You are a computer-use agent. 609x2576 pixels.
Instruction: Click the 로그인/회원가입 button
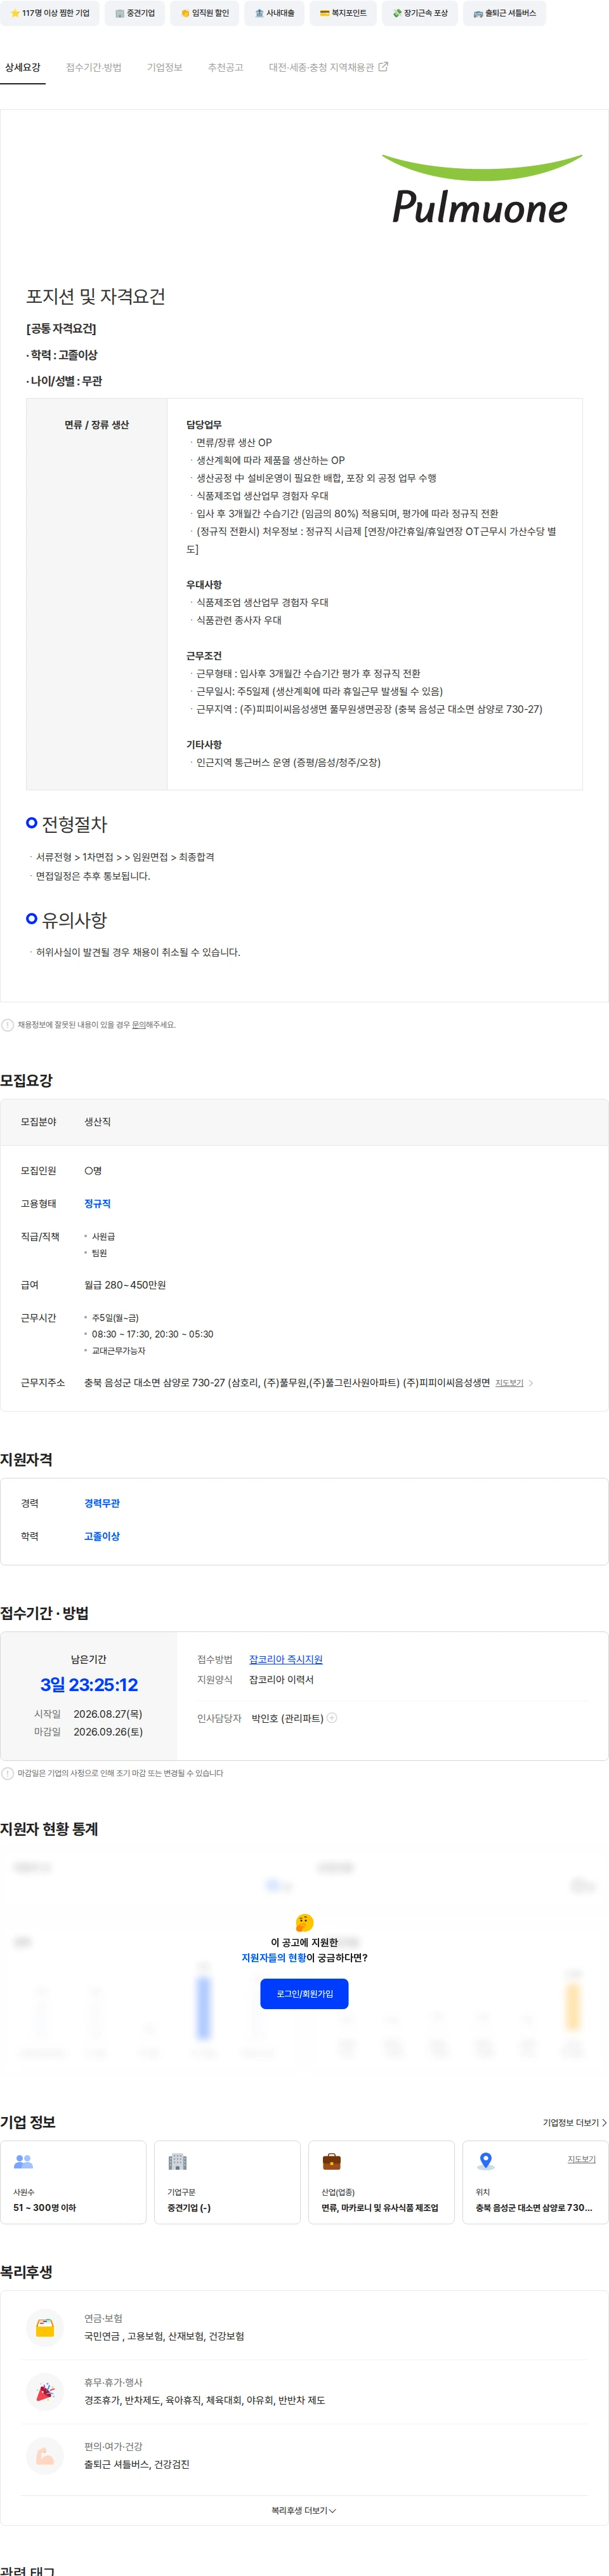pyautogui.click(x=305, y=1993)
